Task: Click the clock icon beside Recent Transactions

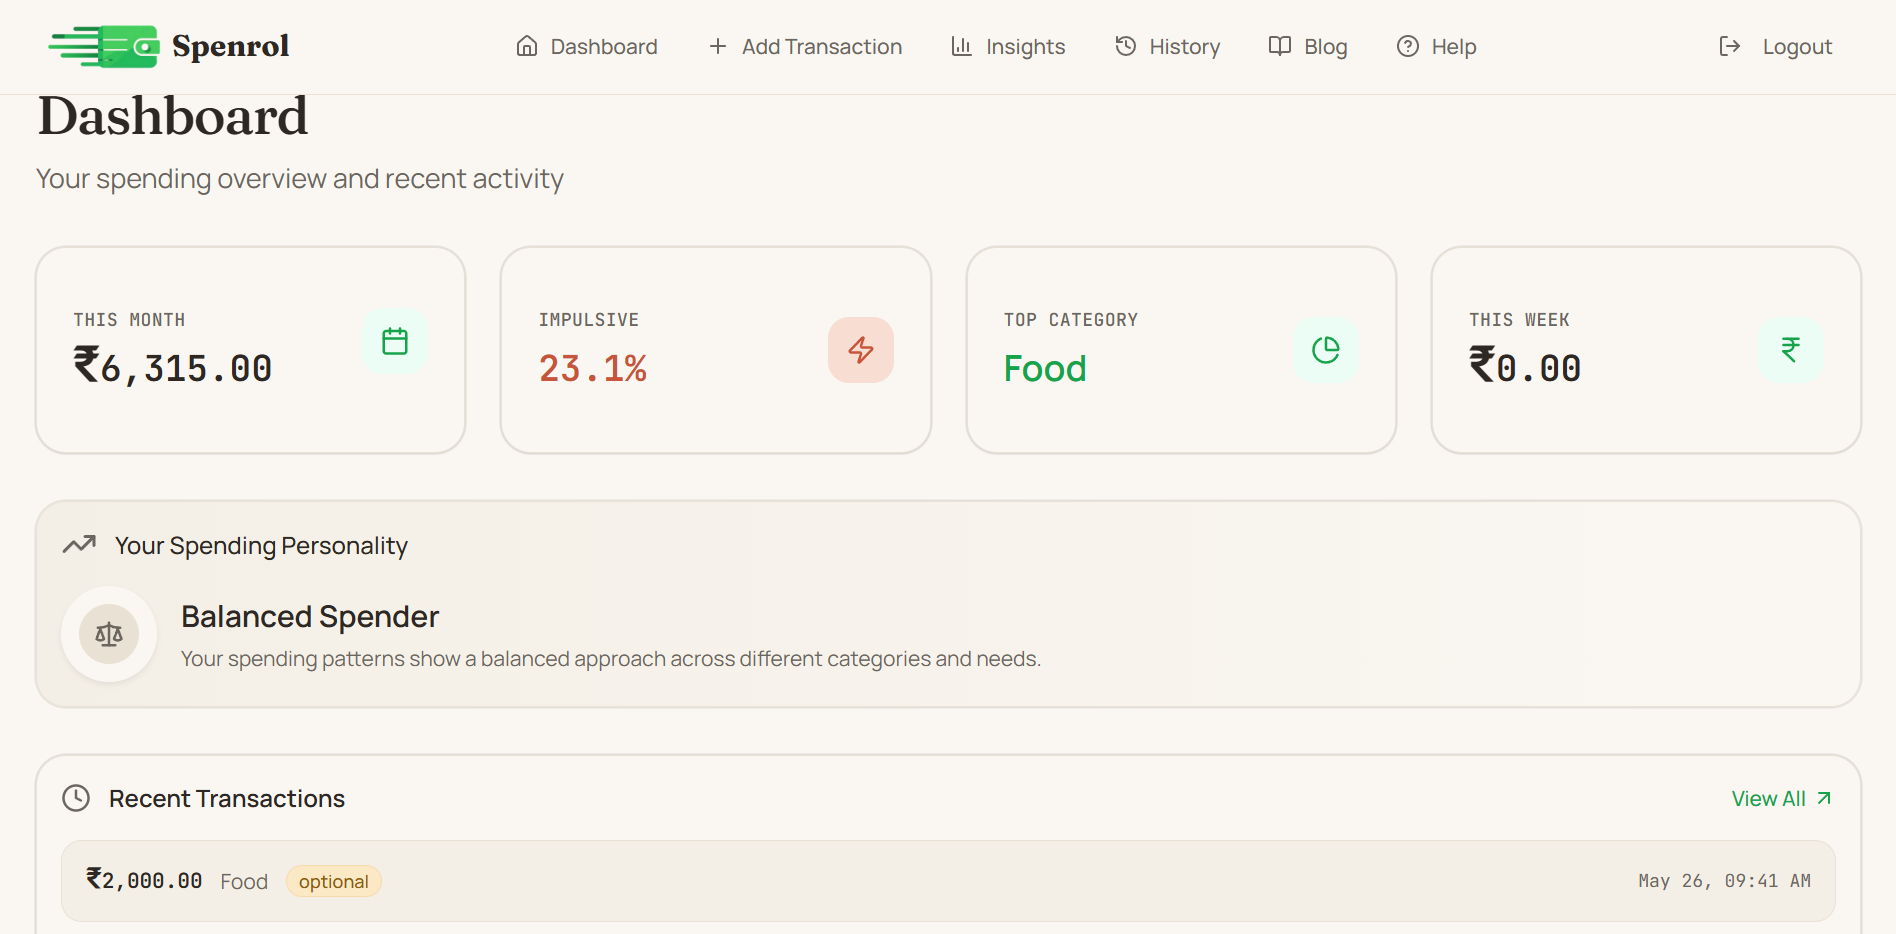Action: pyautogui.click(x=76, y=798)
